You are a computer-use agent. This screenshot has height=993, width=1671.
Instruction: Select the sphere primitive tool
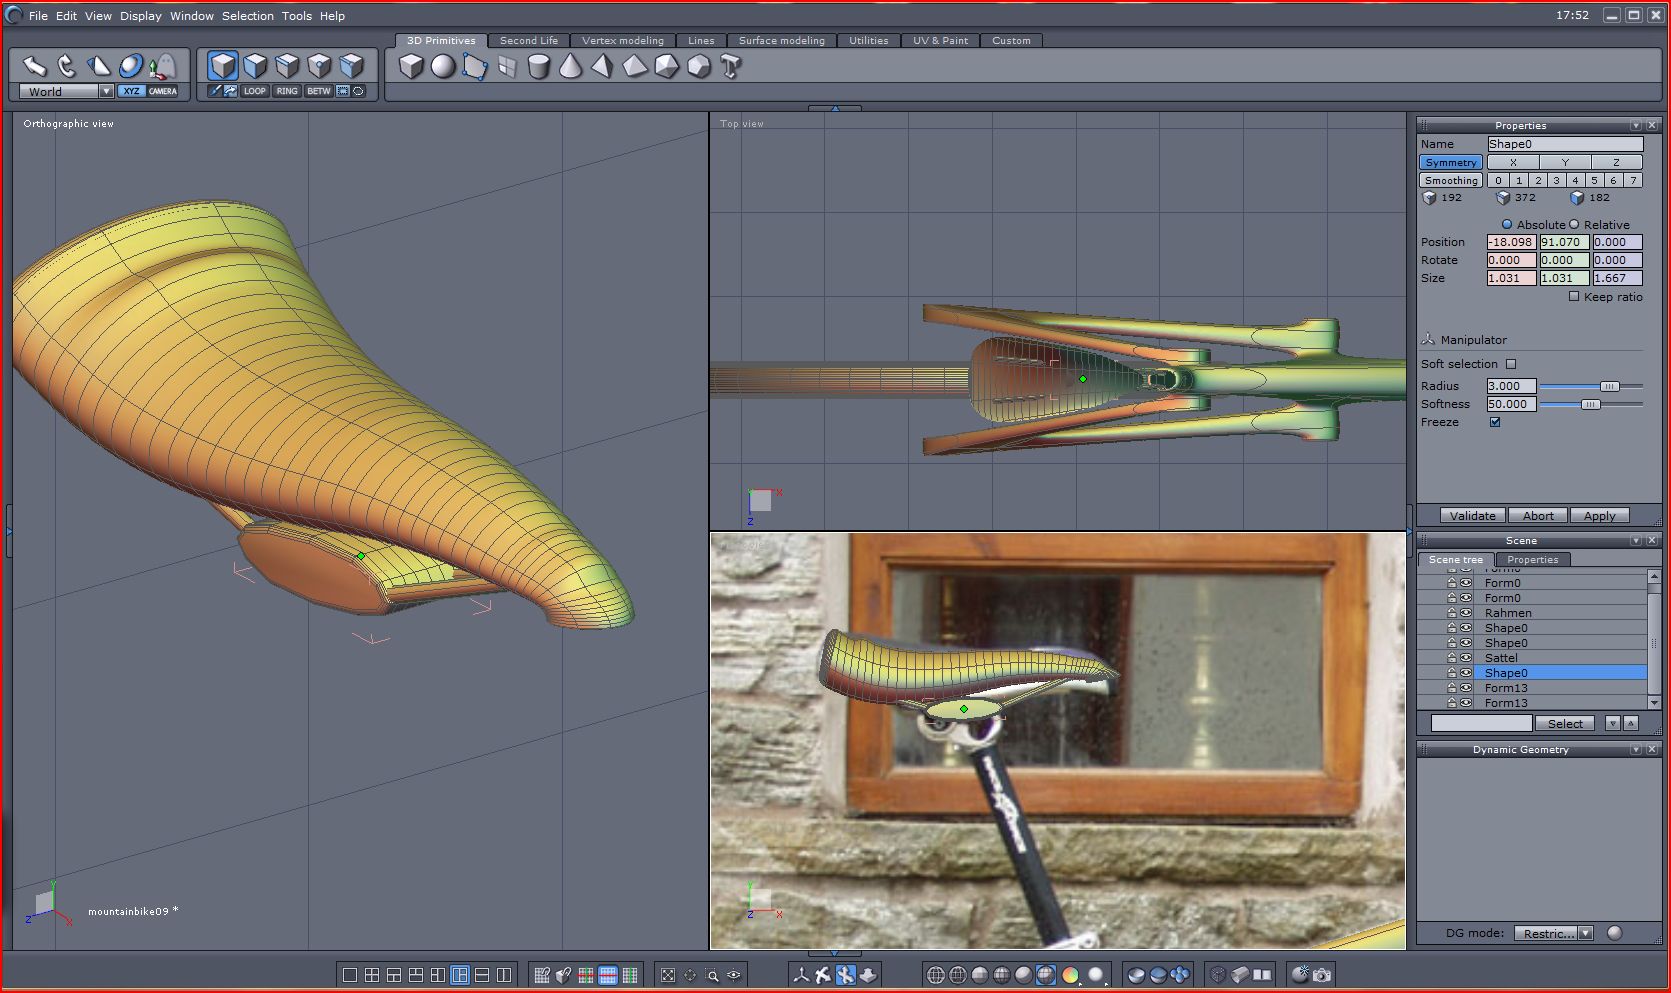[442, 67]
